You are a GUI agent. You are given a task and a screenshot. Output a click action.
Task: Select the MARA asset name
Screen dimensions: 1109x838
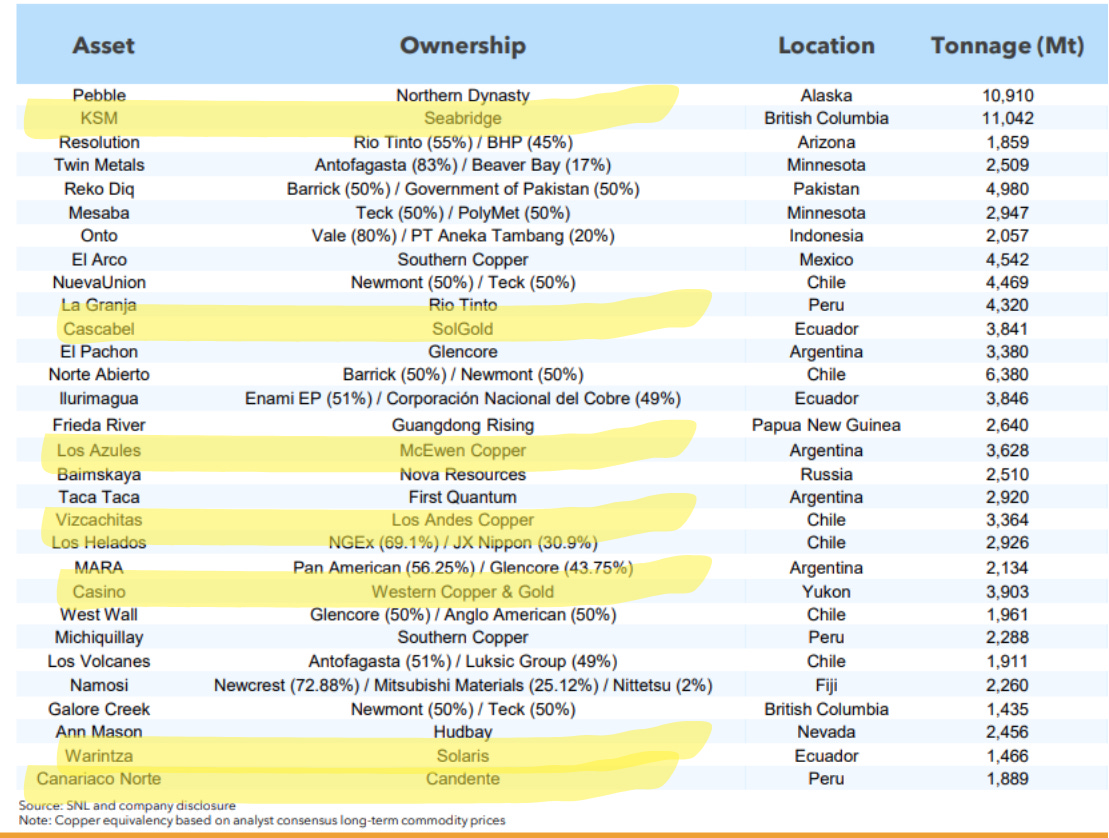[99, 568]
